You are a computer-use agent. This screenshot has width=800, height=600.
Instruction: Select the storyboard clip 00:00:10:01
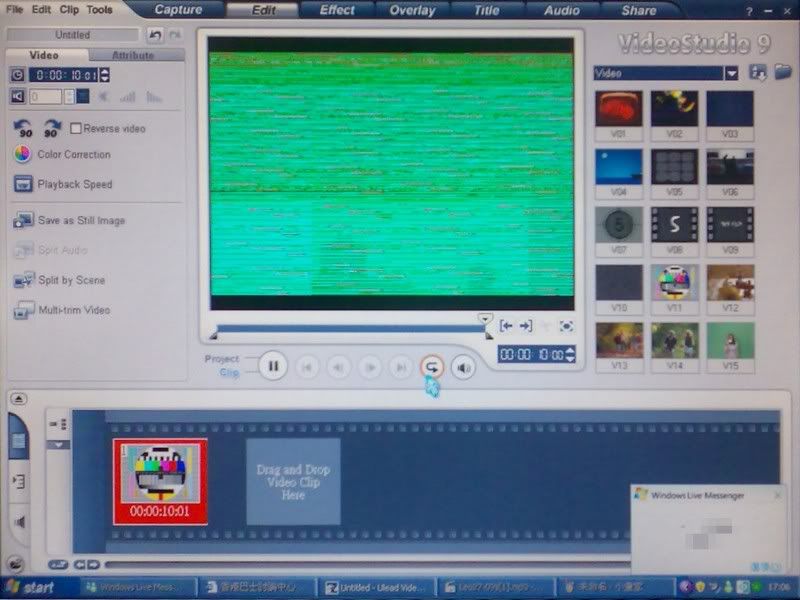tap(160, 482)
